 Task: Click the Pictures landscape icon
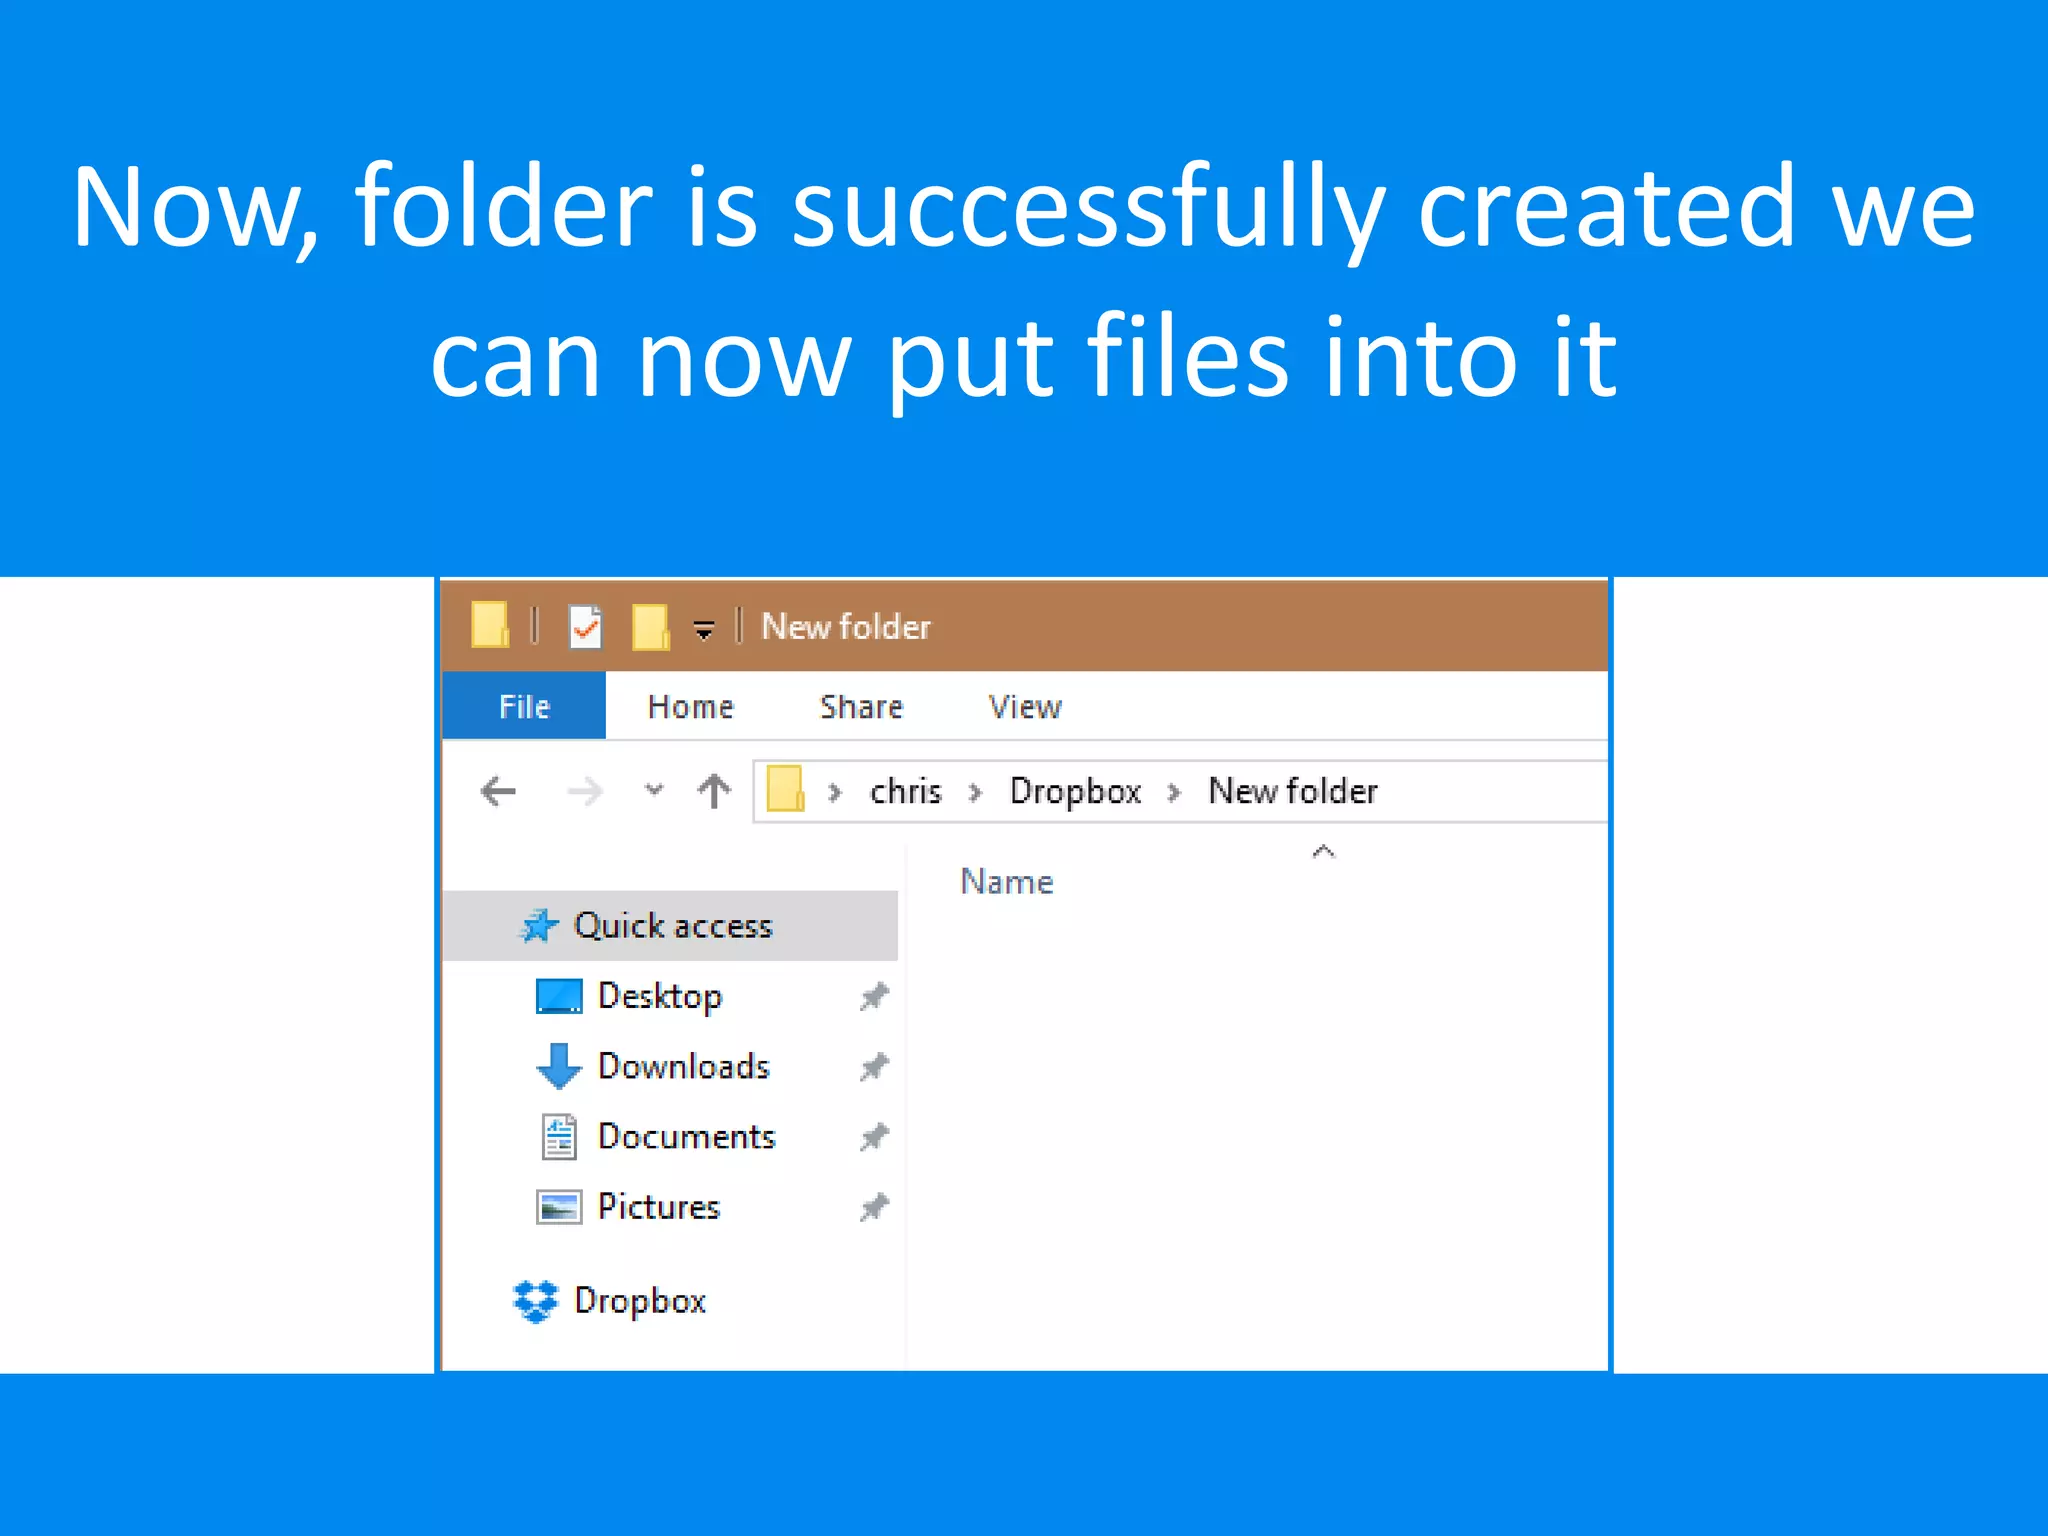click(559, 1208)
